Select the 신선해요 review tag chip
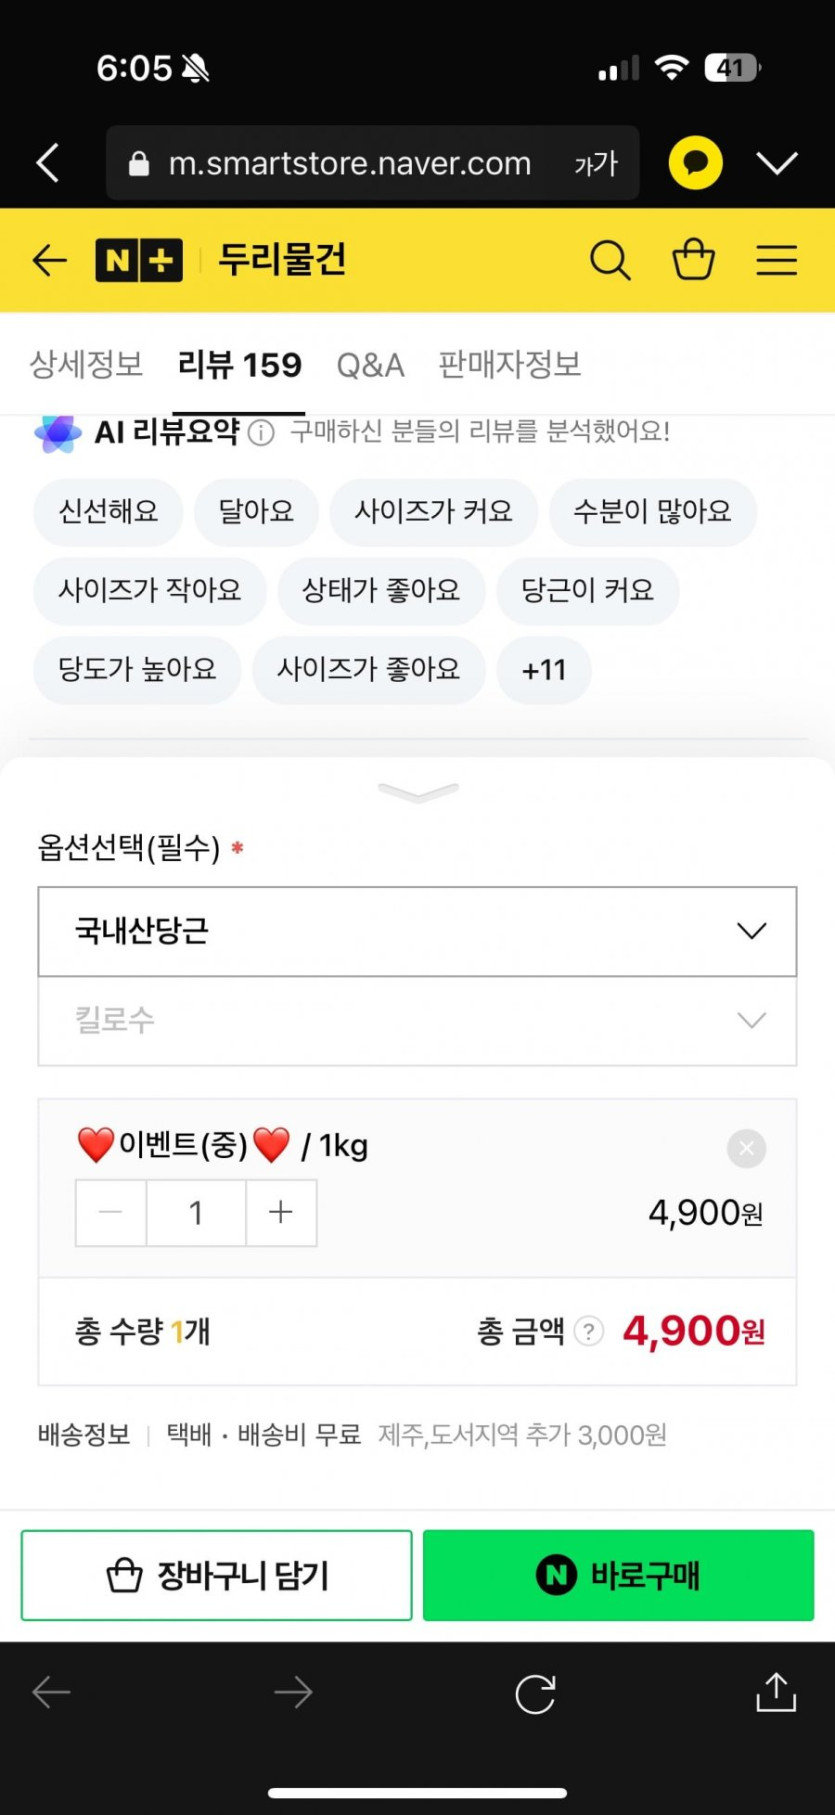Image resolution: width=835 pixels, height=1815 pixels. pyautogui.click(x=108, y=512)
